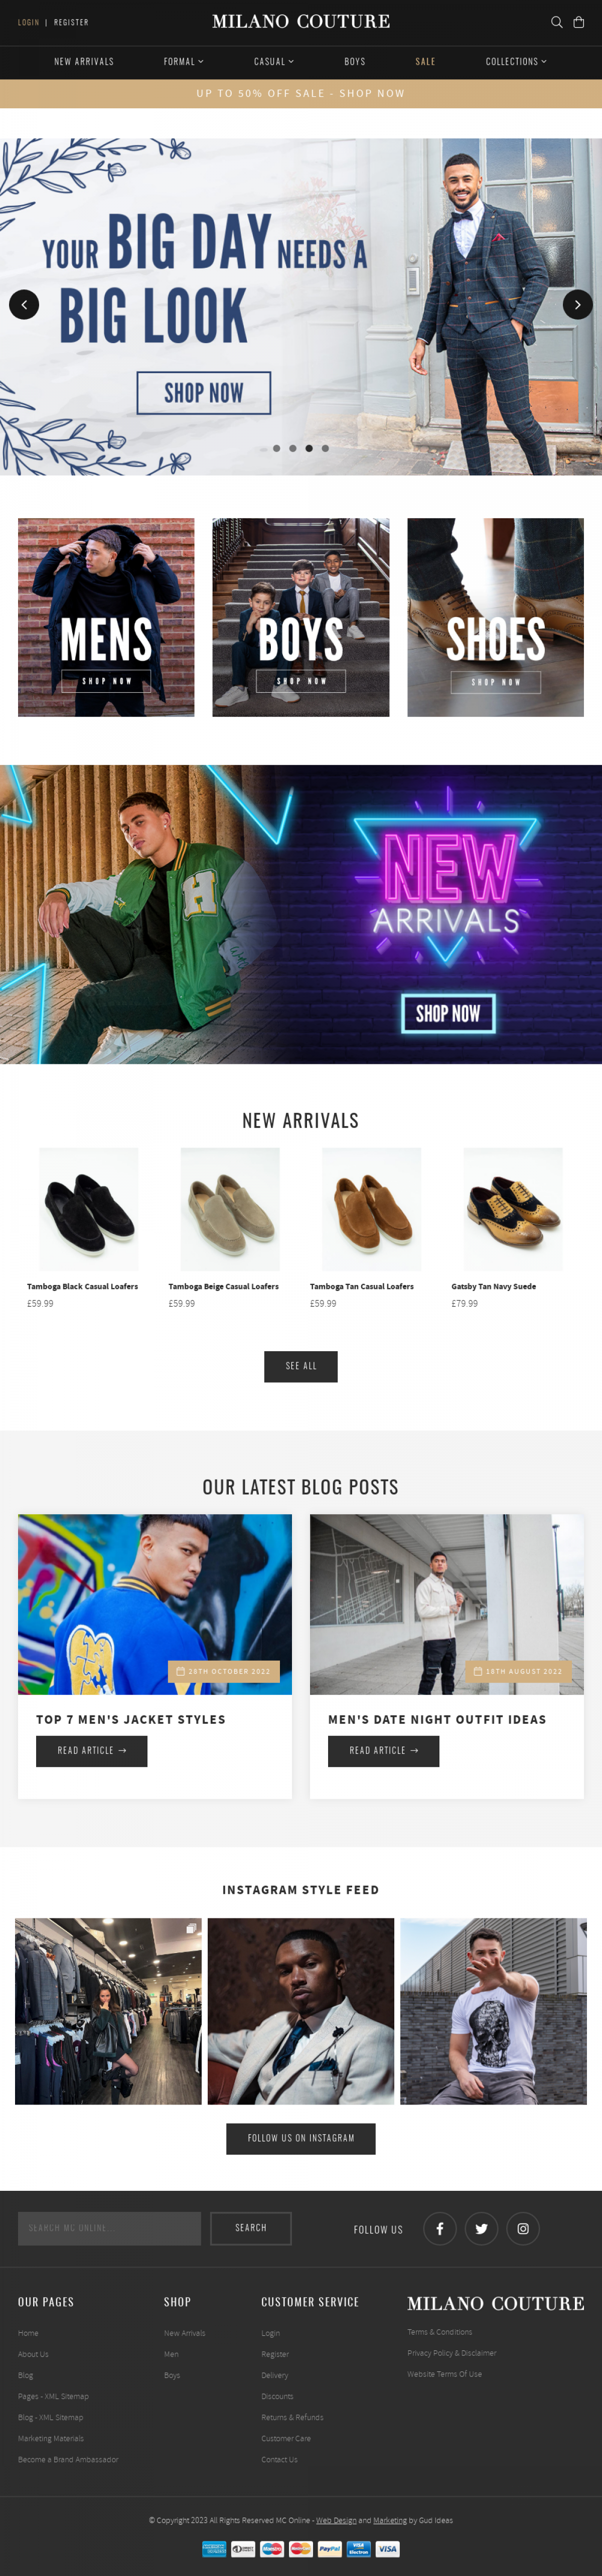
Task: Select the second carousel dot indicator
Action: 293,448
